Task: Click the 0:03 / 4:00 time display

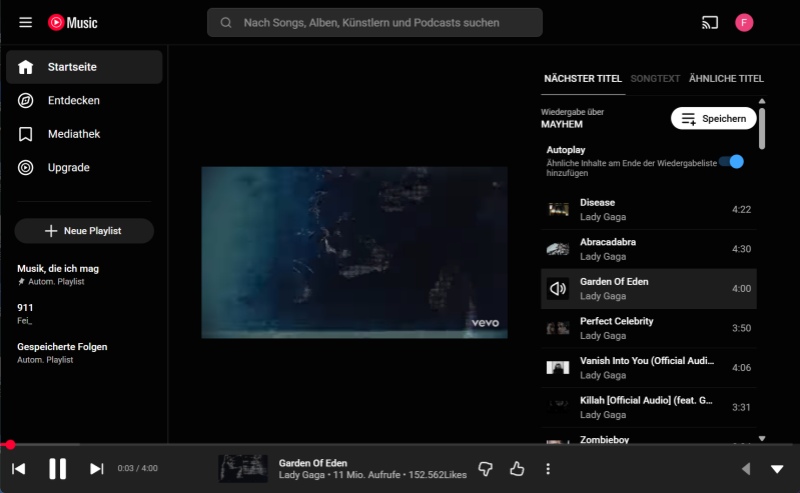Action: click(137, 468)
